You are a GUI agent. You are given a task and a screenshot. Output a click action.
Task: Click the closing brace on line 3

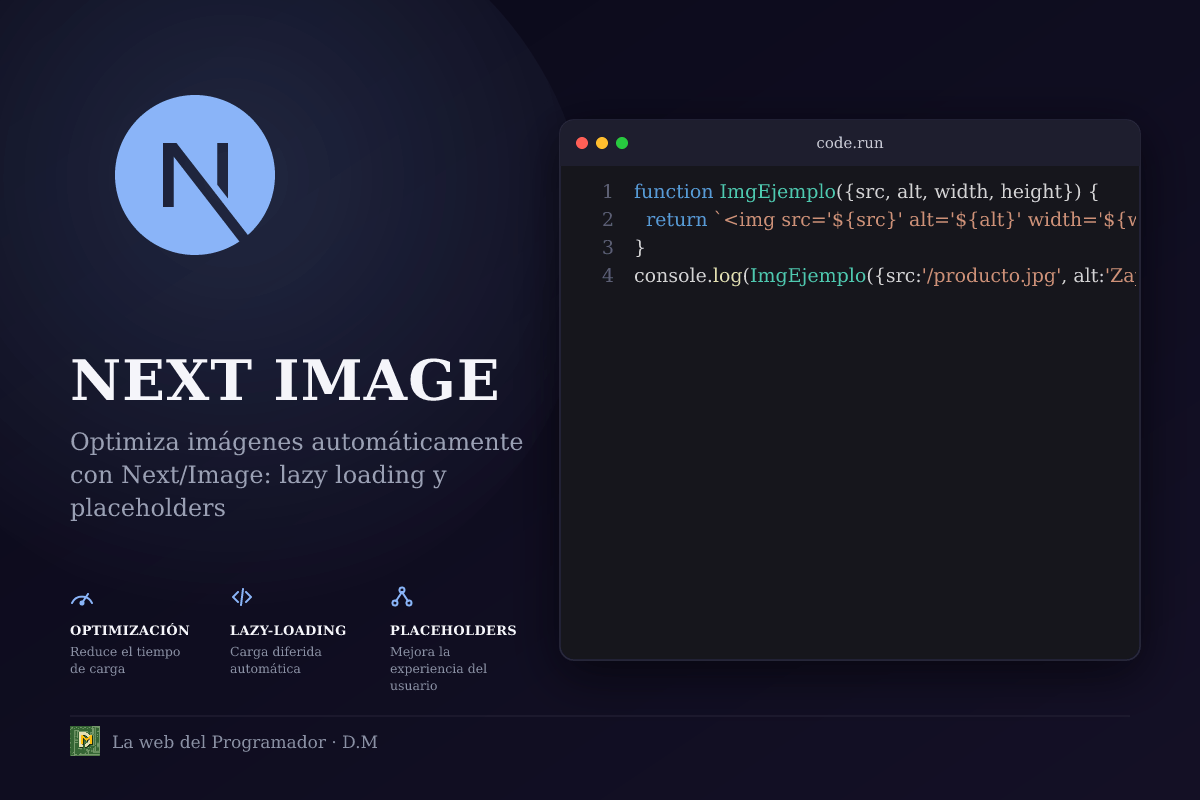pos(640,247)
